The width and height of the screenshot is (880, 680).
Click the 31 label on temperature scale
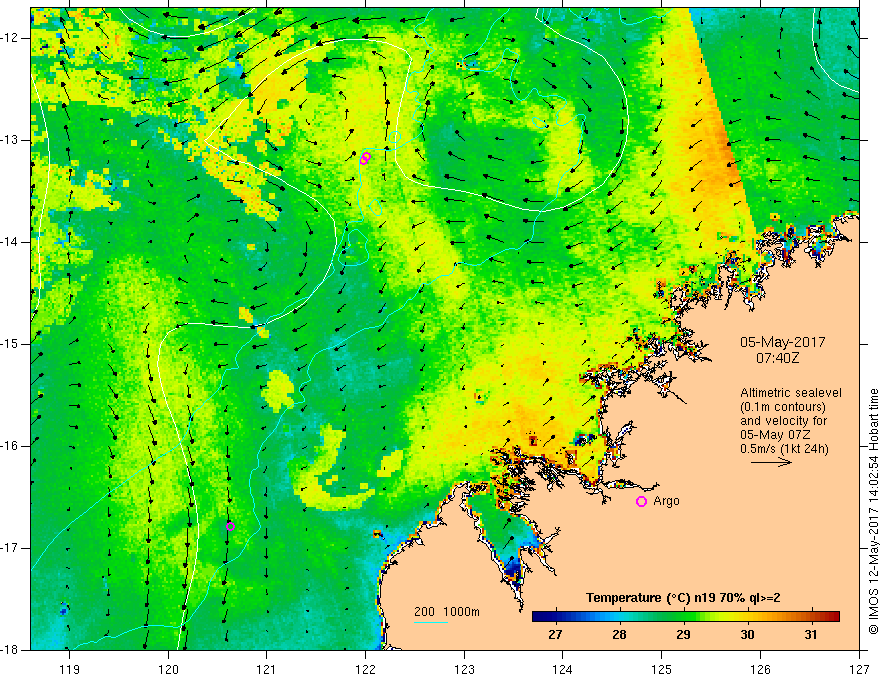[x=810, y=635]
